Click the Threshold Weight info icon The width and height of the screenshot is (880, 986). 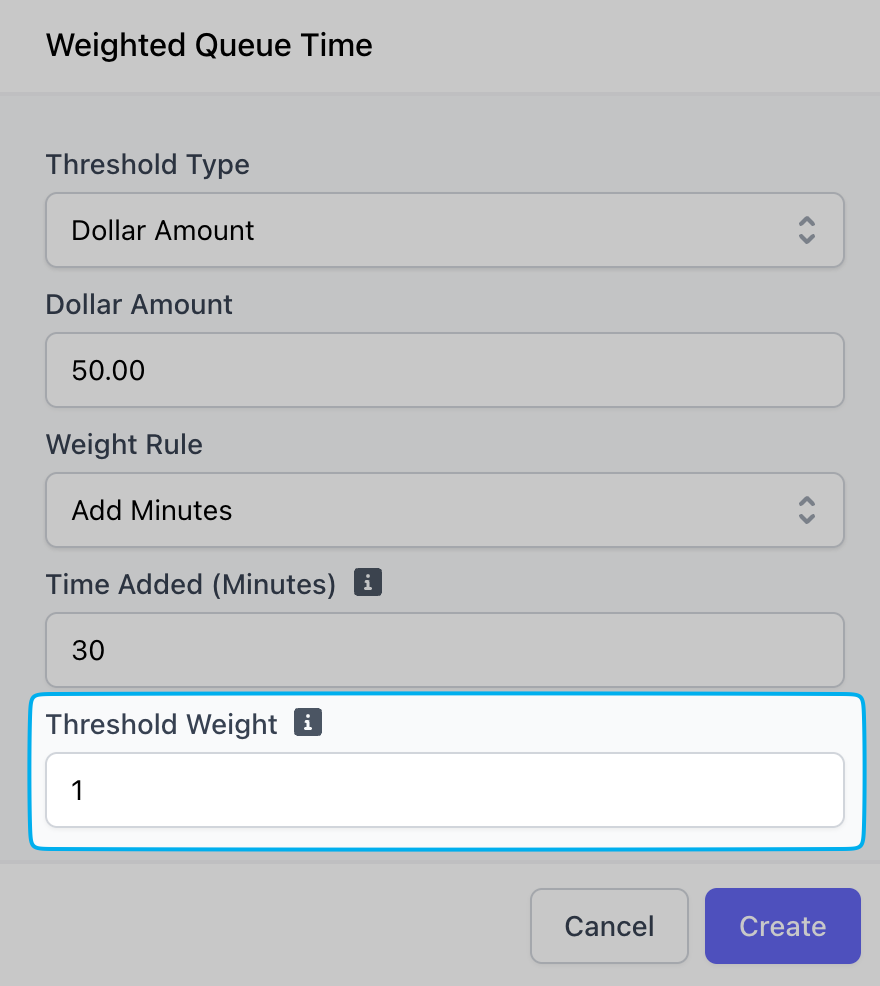pos(308,722)
